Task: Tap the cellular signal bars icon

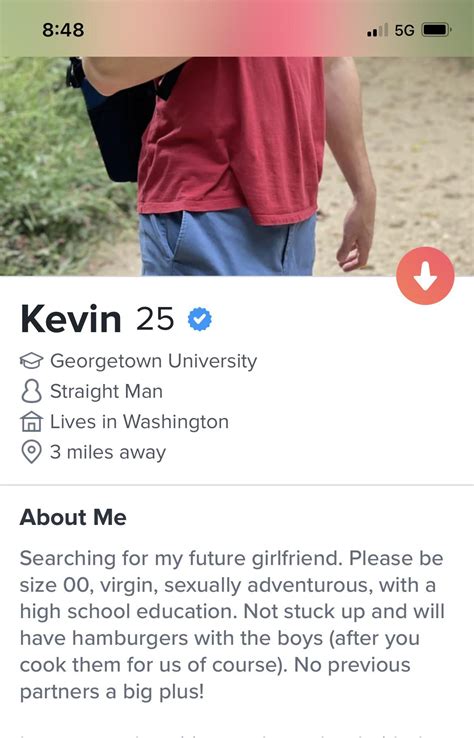Action: point(378,30)
